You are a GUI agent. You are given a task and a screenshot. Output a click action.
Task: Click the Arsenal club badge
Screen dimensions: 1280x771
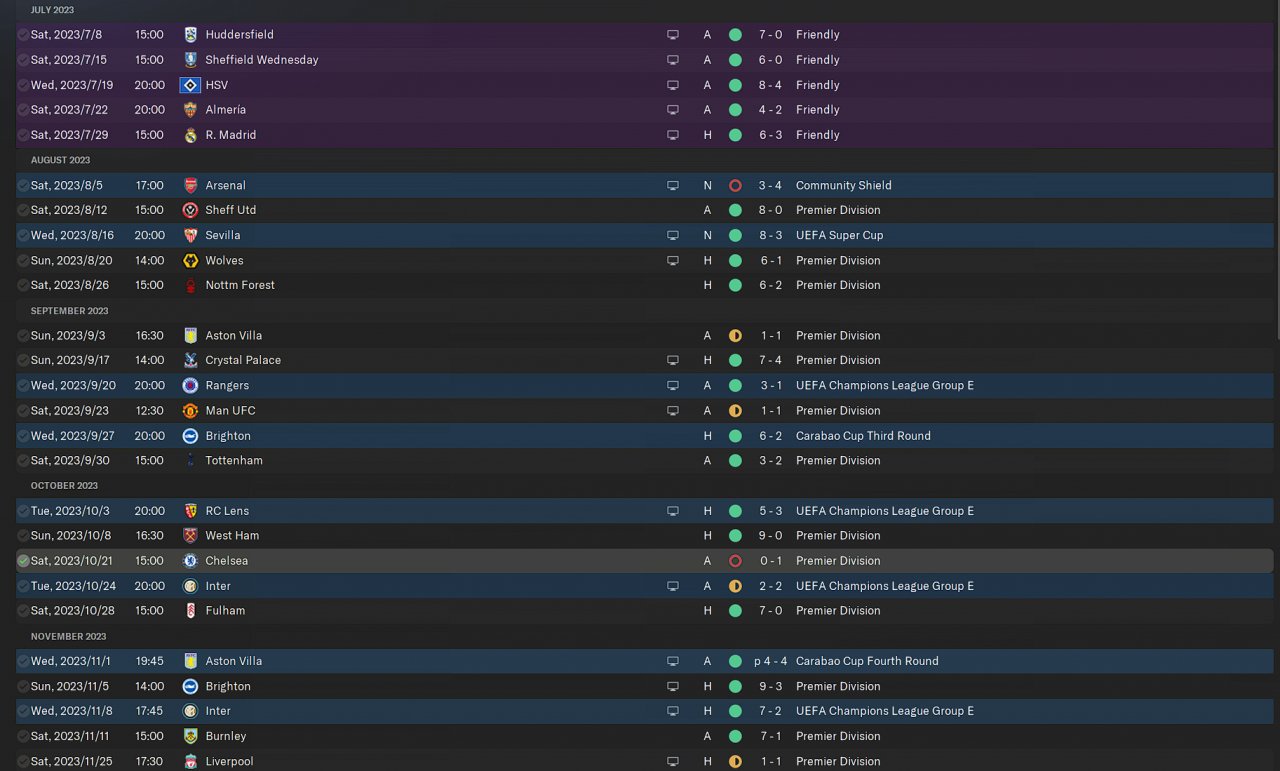(190, 185)
